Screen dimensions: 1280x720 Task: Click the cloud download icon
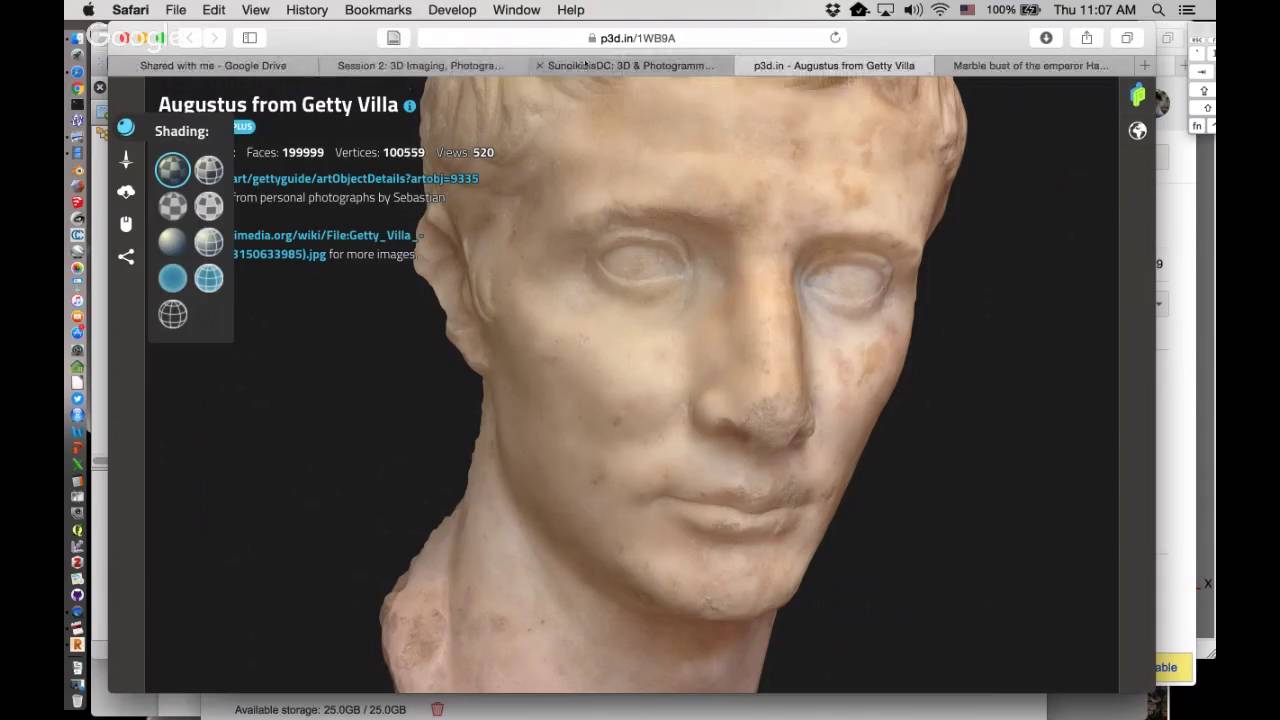click(126, 191)
